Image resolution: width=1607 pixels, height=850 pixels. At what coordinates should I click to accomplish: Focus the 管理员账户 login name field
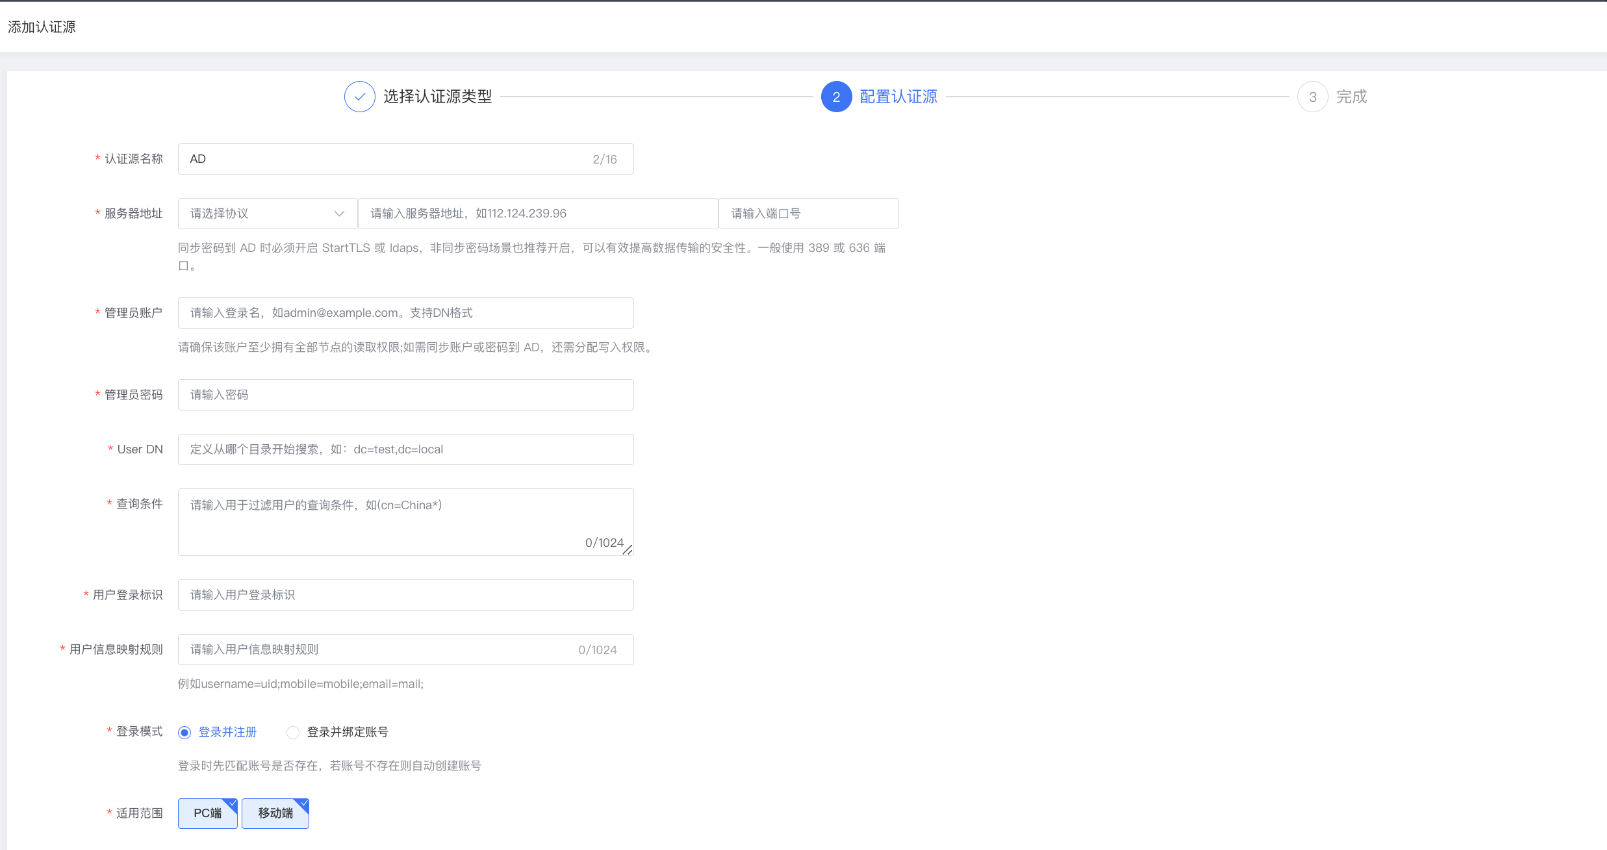(405, 313)
